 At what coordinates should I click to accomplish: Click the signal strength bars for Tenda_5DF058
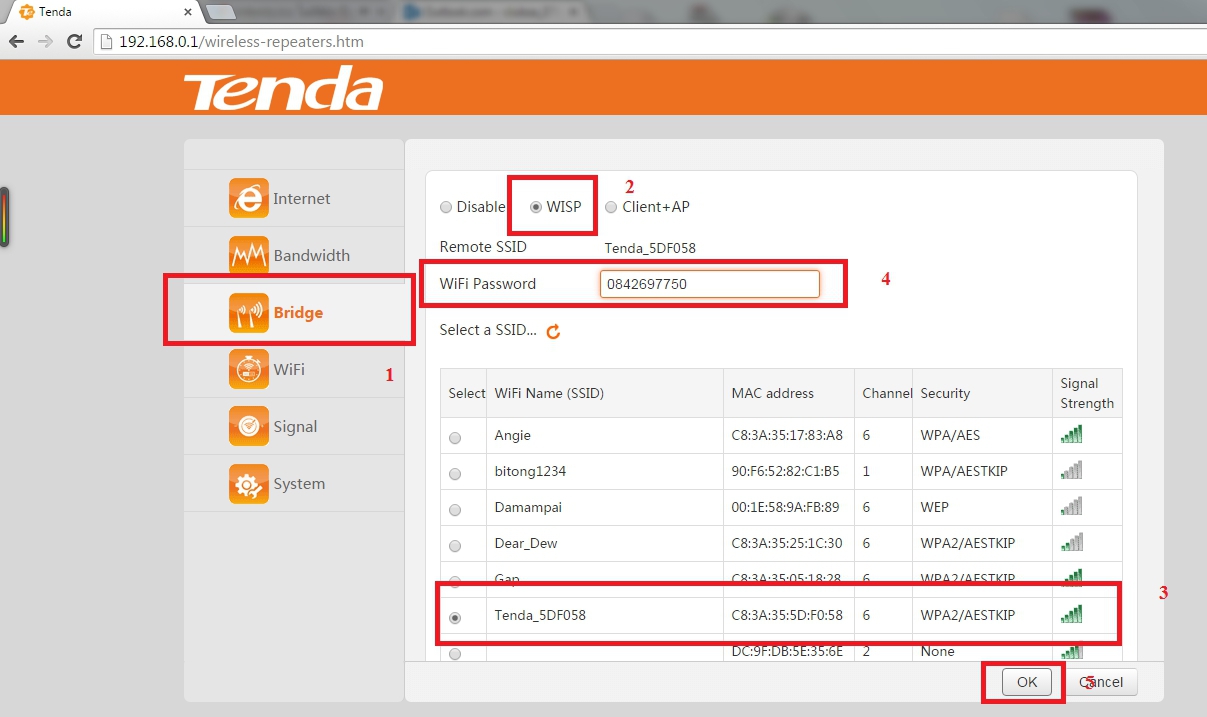pyautogui.click(x=1072, y=614)
